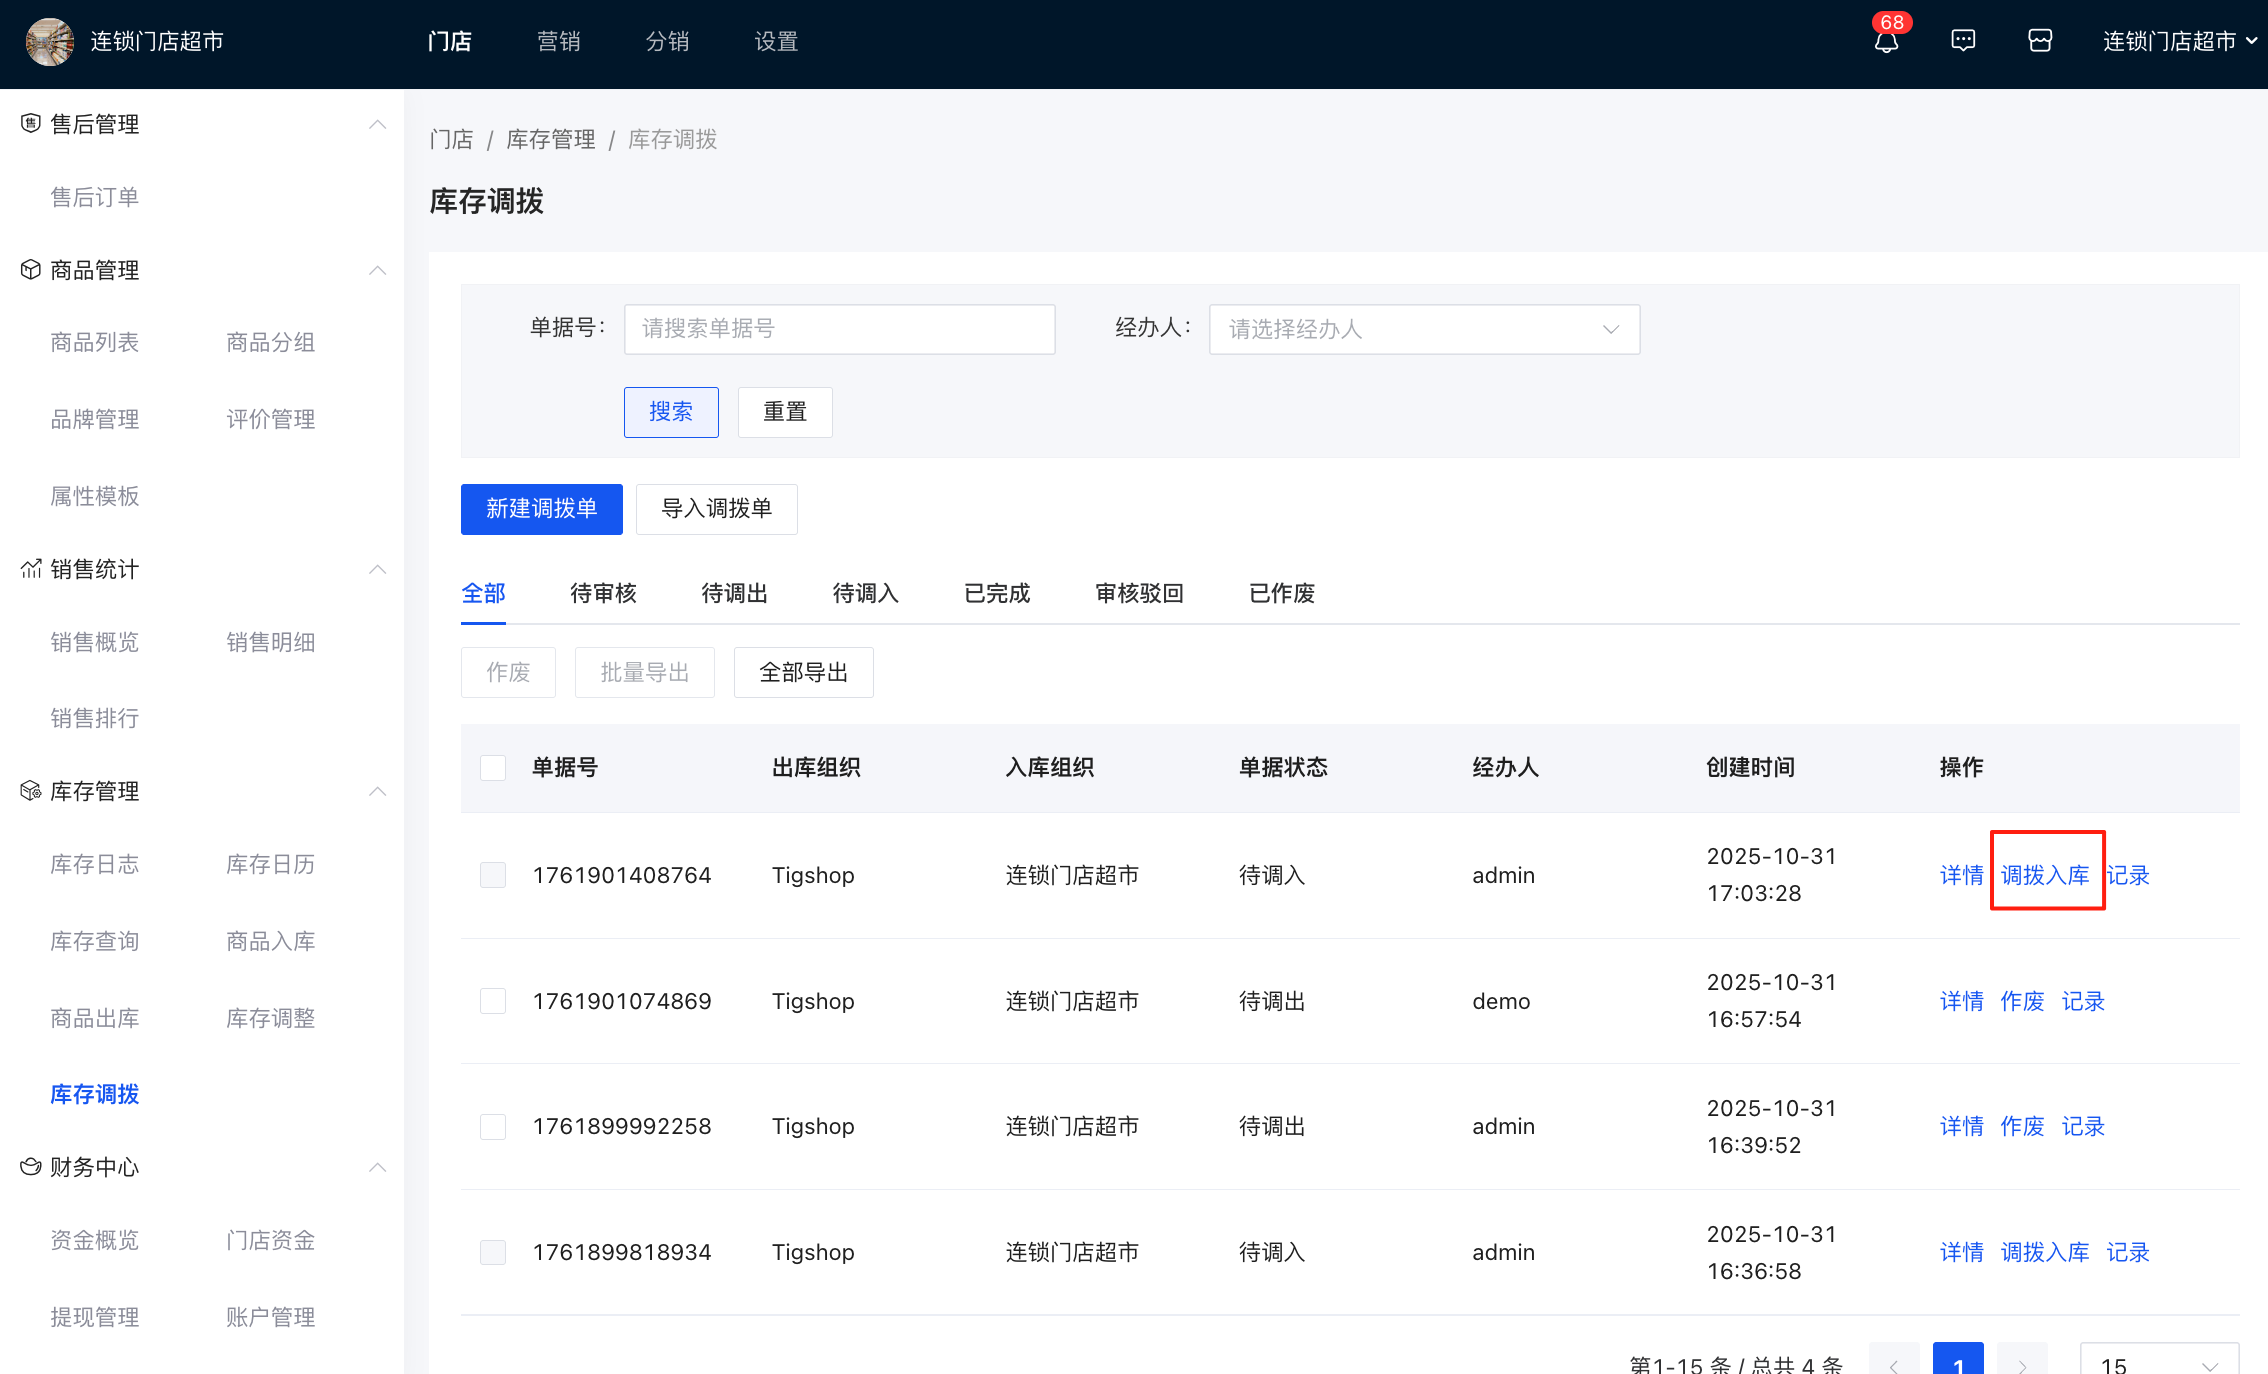
Task: Click the 单据号 search input field
Action: click(x=839, y=329)
